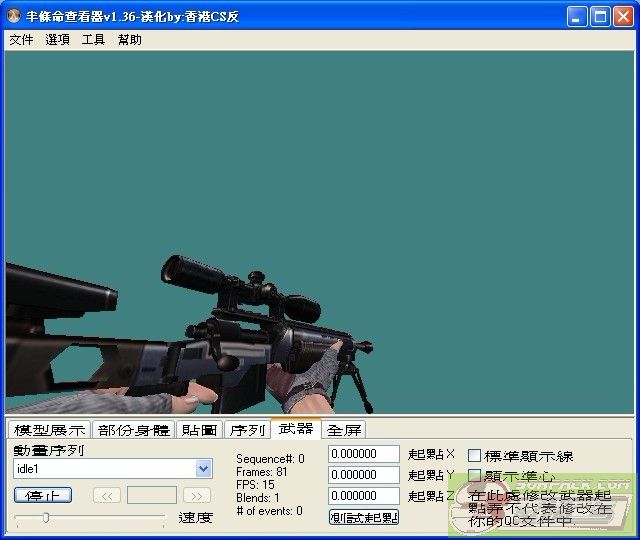The width and height of the screenshot is (640, 540).
Task: Click the next frame >> button
Action: (x=197, y=495)
